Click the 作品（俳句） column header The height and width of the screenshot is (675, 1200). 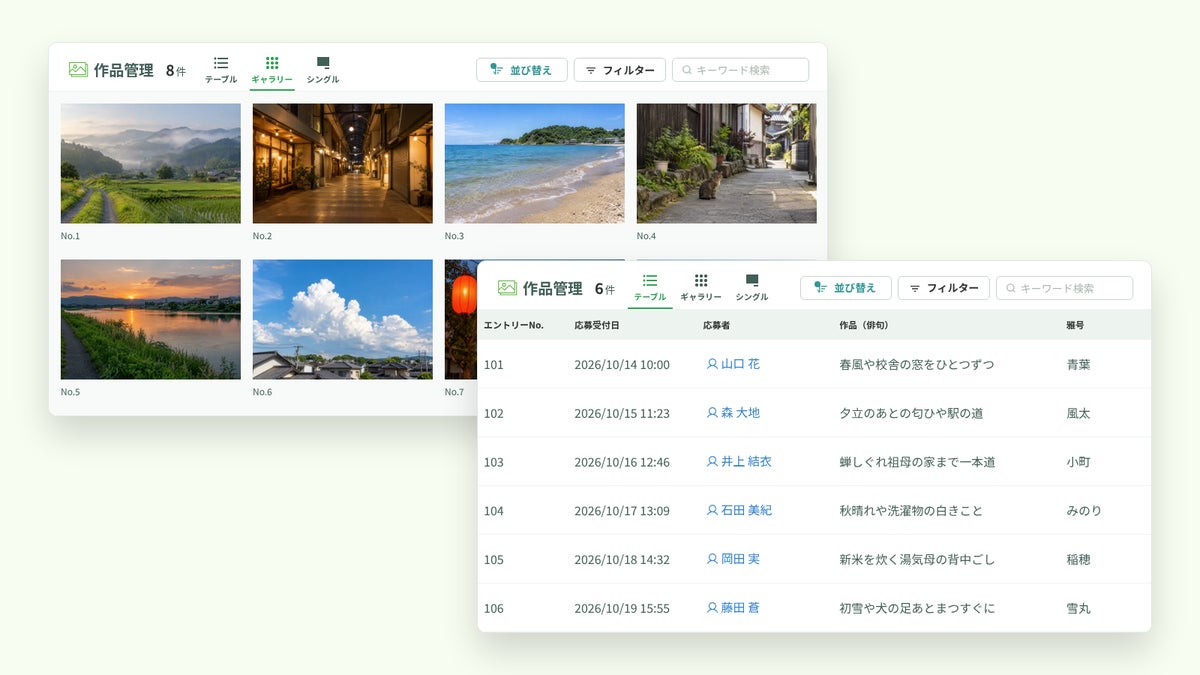(x=864, y=325)
